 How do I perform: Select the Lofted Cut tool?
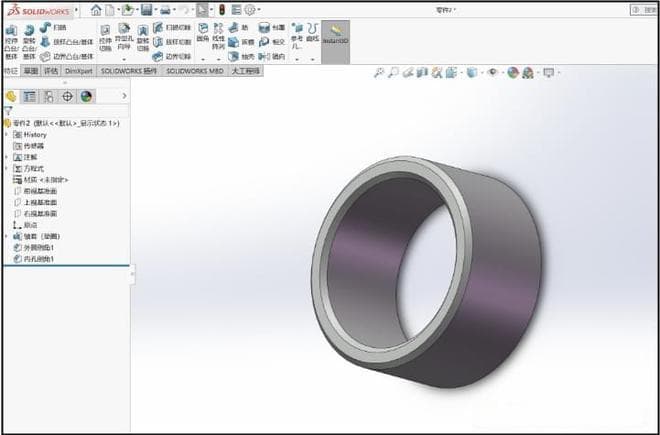click(x=172, y=42)
